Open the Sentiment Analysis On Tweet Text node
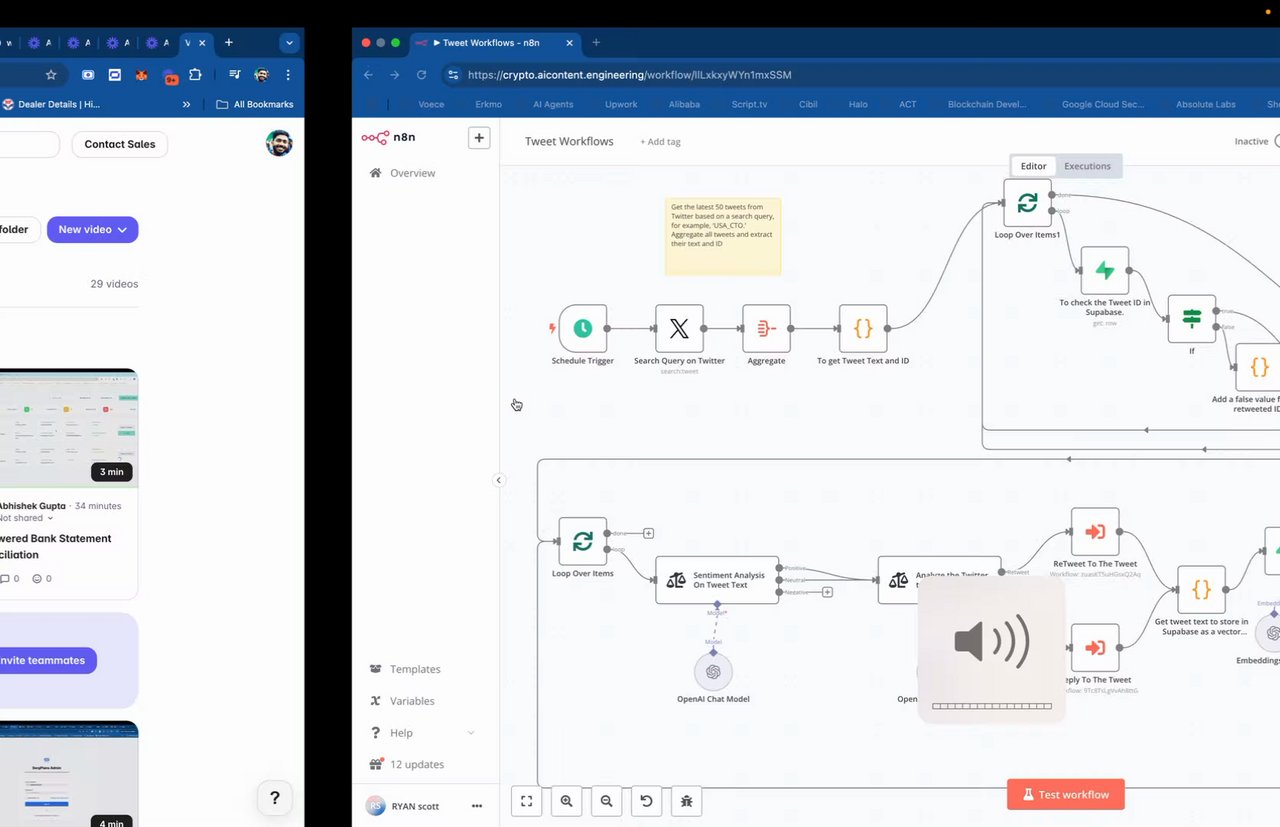This screenshot has height=827, width=1280. click(717, 580)
